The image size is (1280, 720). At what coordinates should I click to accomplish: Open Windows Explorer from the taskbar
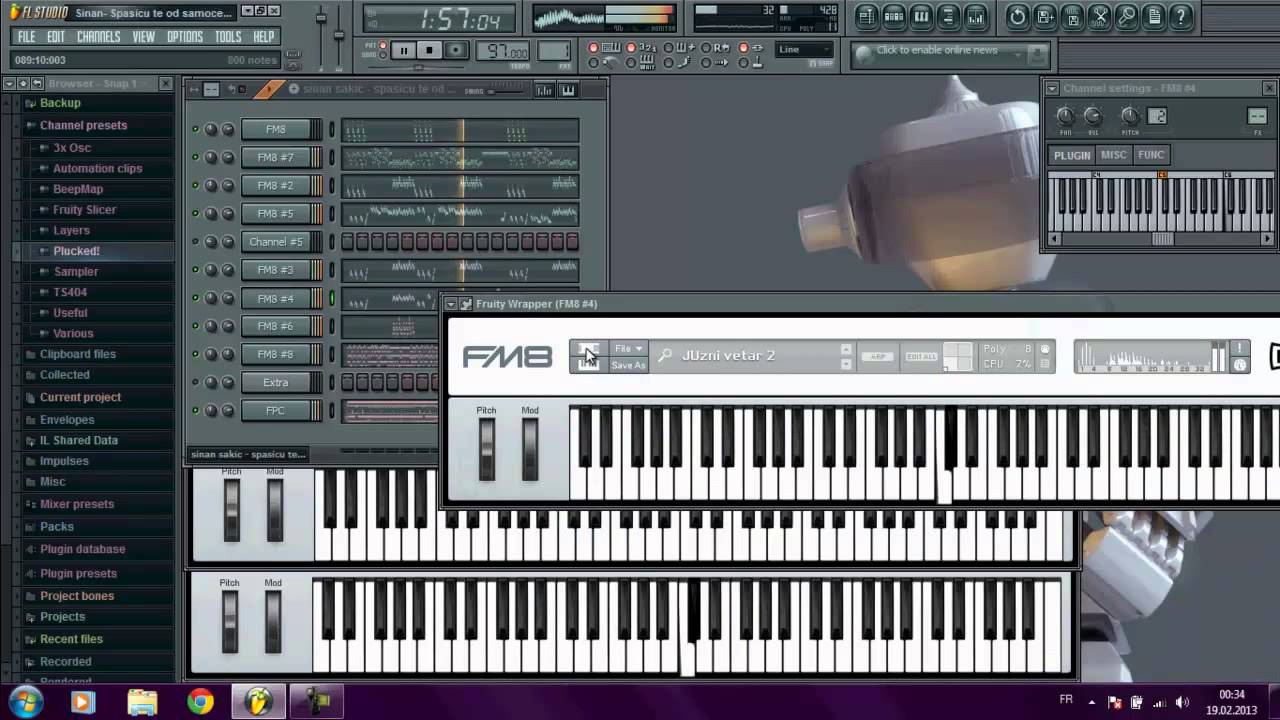point(142,702)
